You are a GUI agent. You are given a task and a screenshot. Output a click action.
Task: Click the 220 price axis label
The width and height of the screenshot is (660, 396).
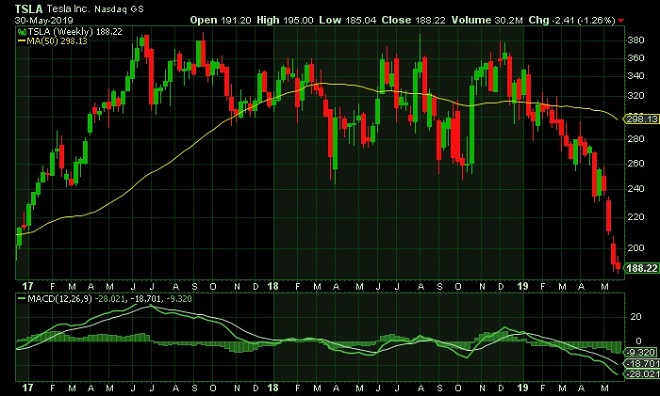point(636,217)
